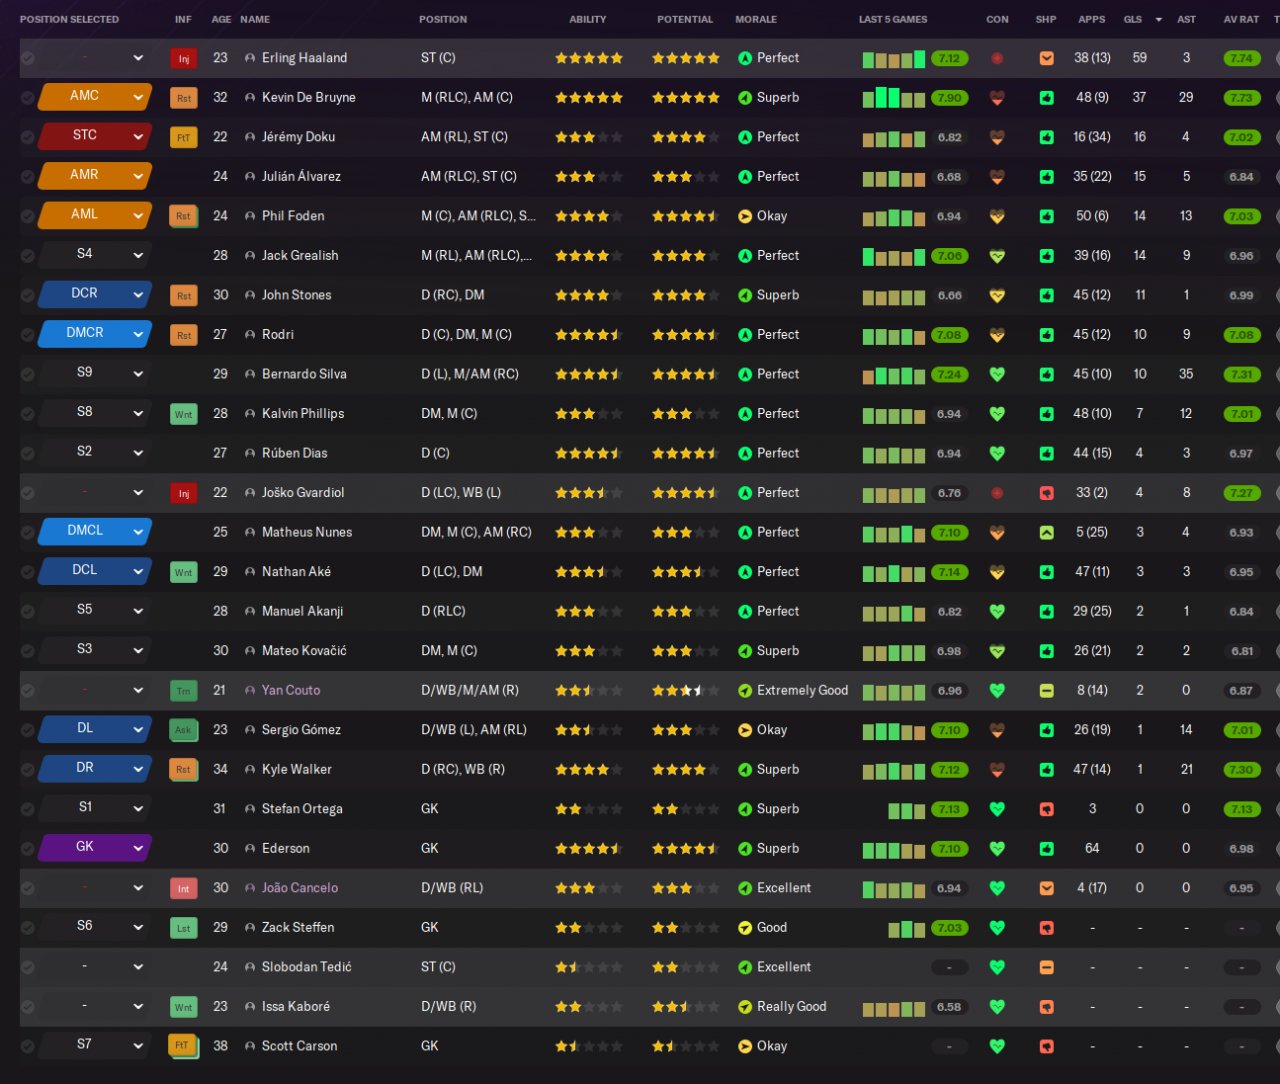Image resolution: width=1280 pixels, height=1084 pixels.
Task: Click the POTENTIAL column header
Action: click(x=685, y=19)
